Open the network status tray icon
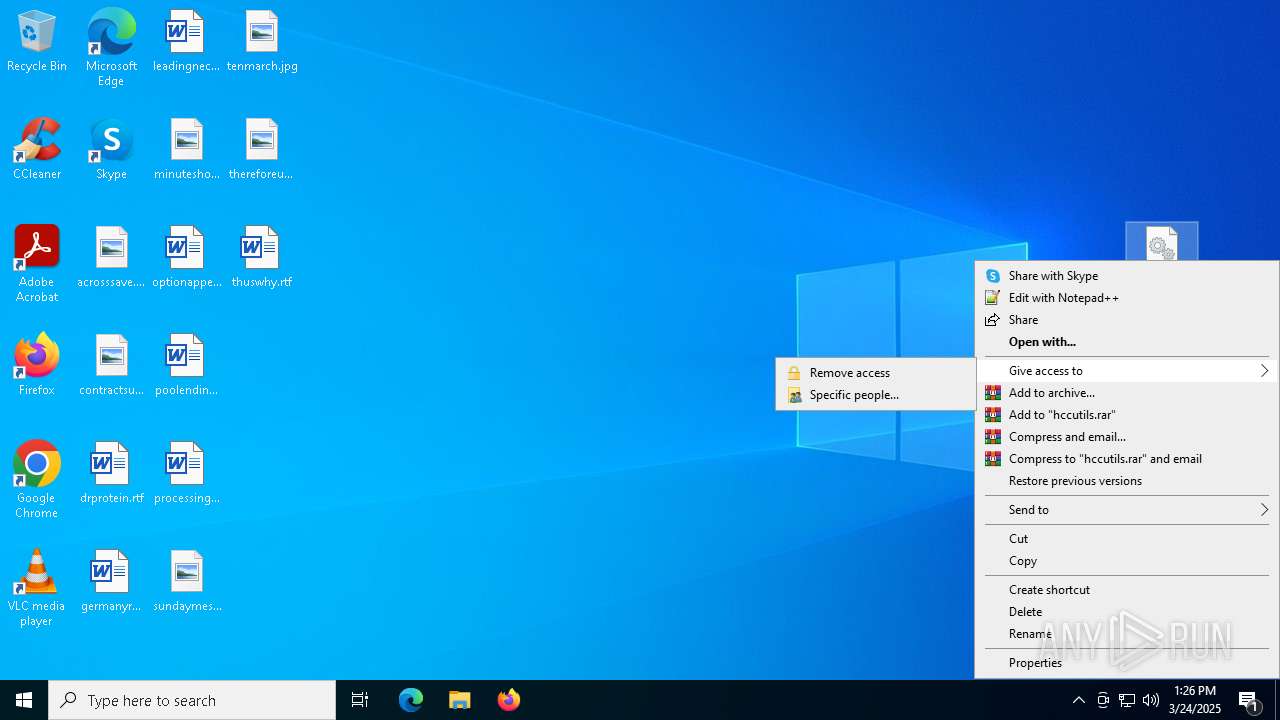This screenshot has height=720, width=1280. pos(1127,700)
